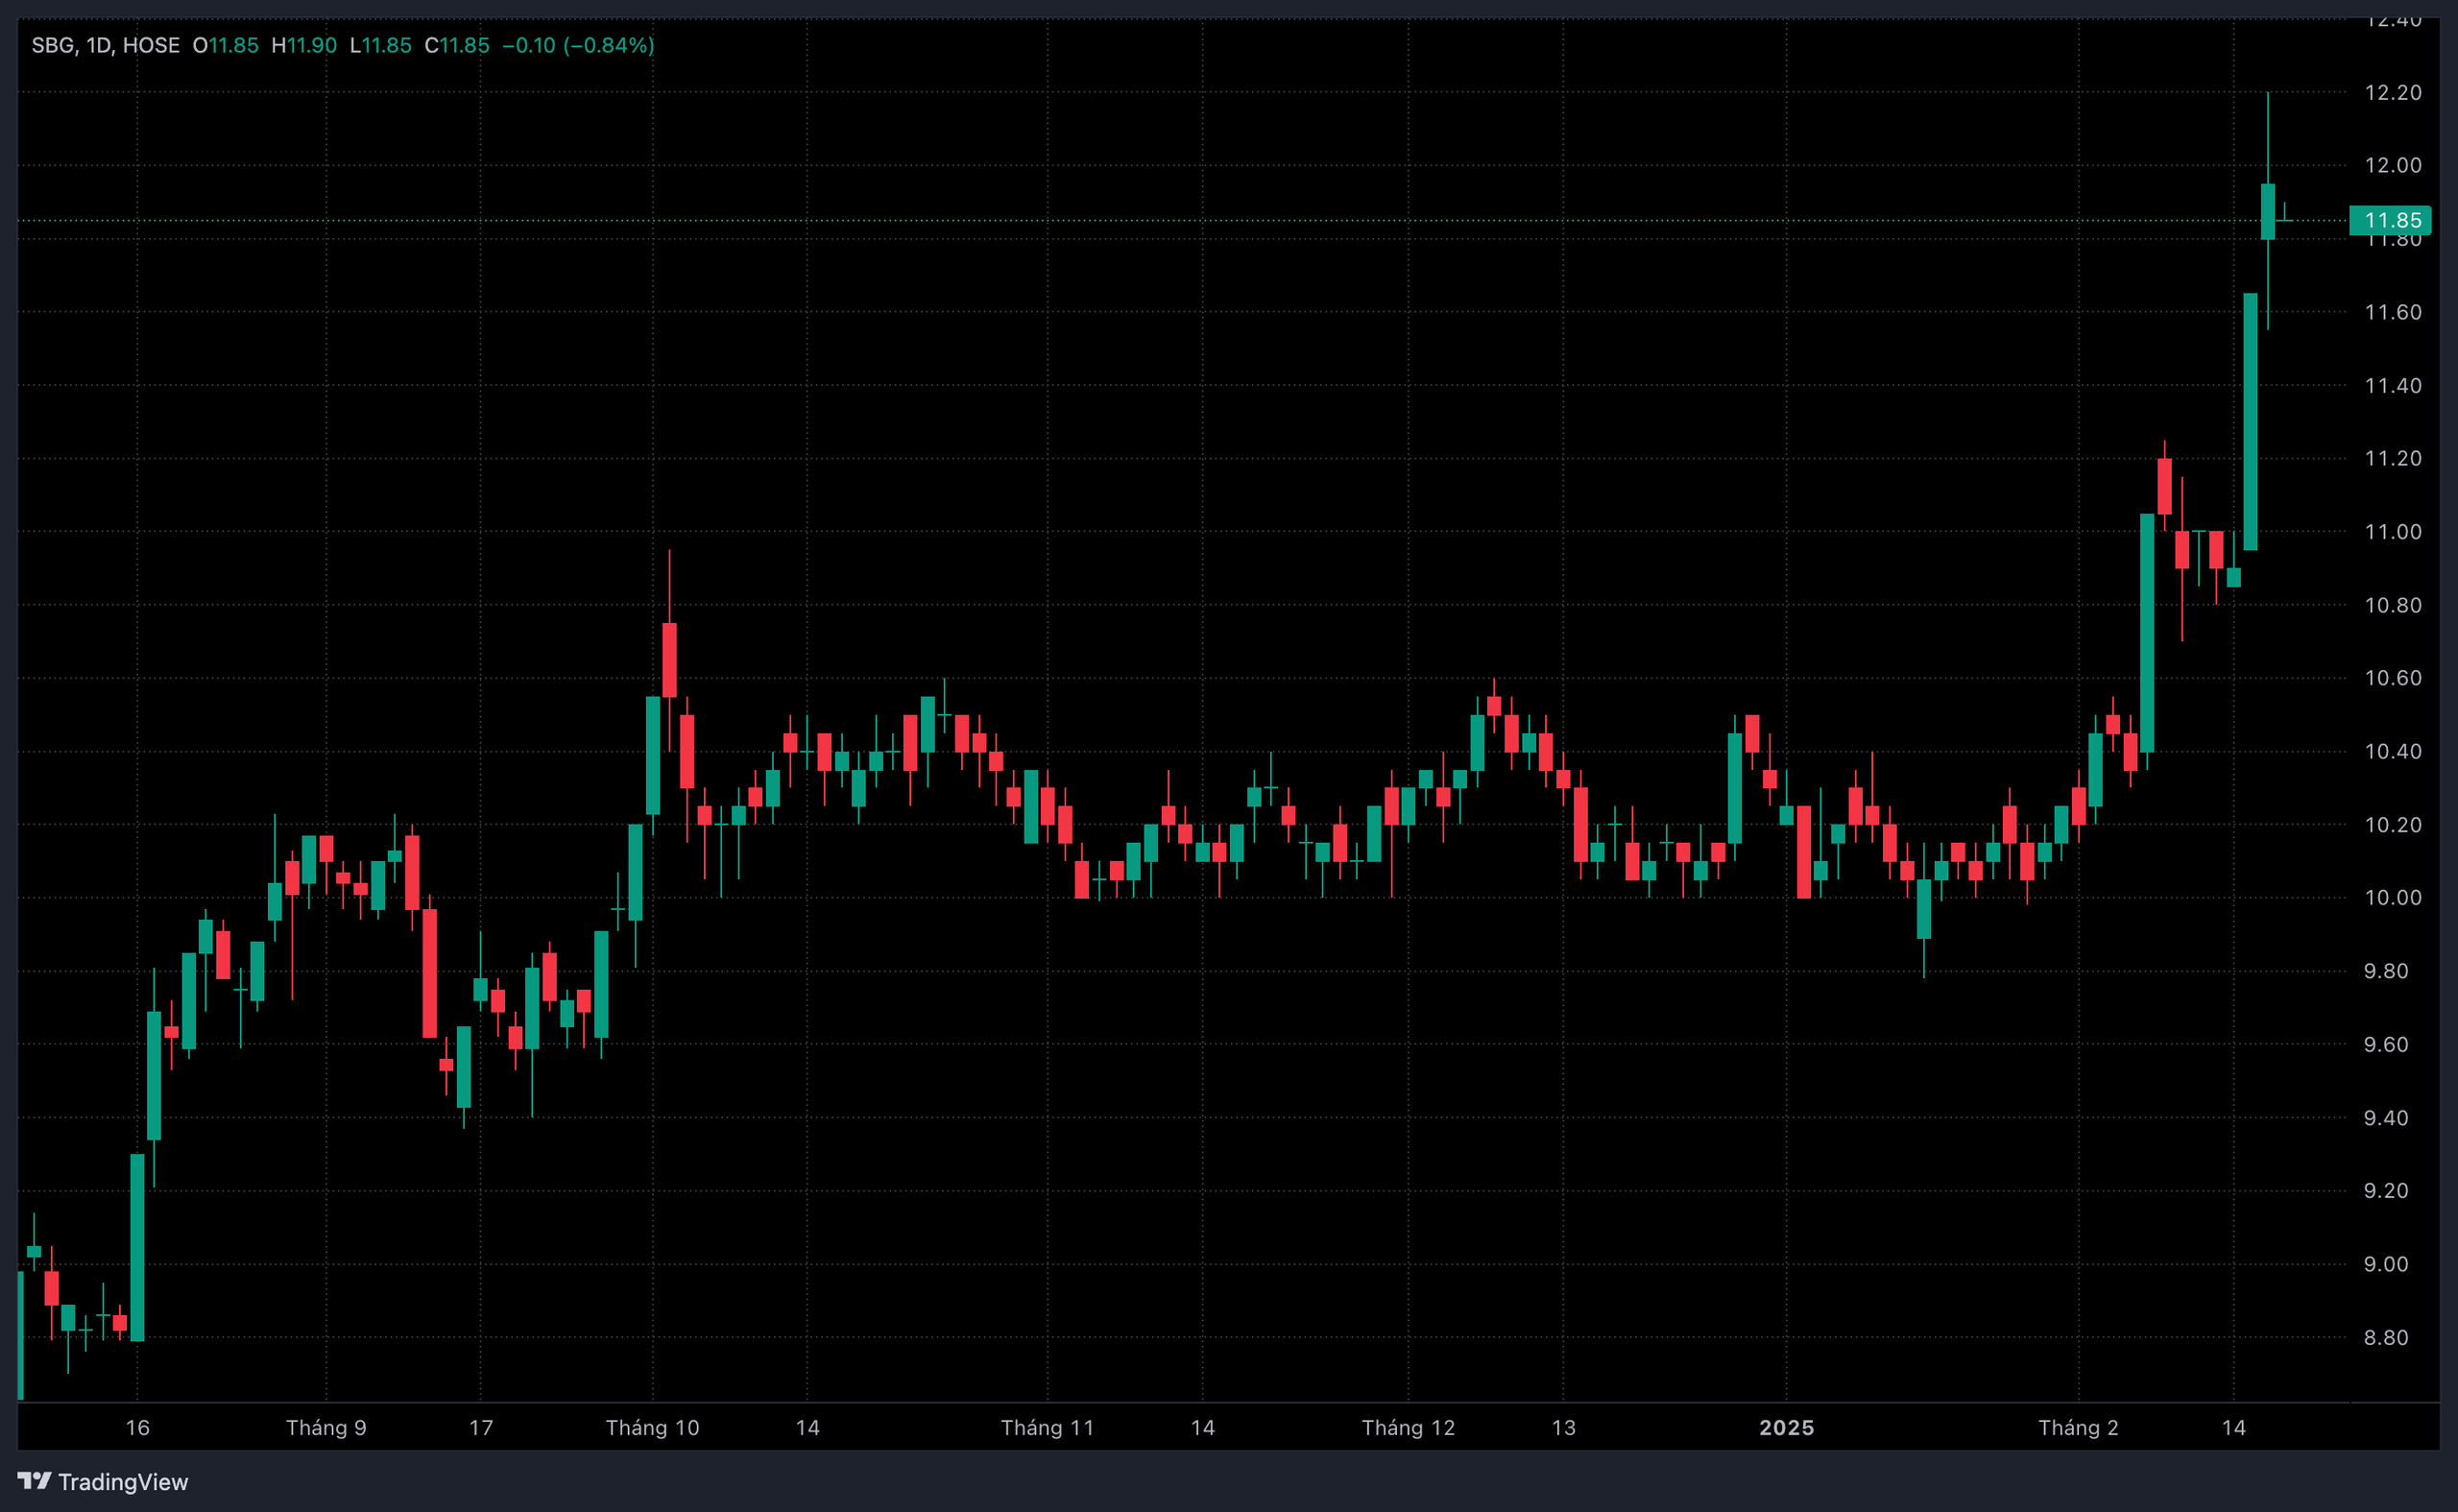
Task: Click the 9.20 price axis label
Action: [2386, 1190]
